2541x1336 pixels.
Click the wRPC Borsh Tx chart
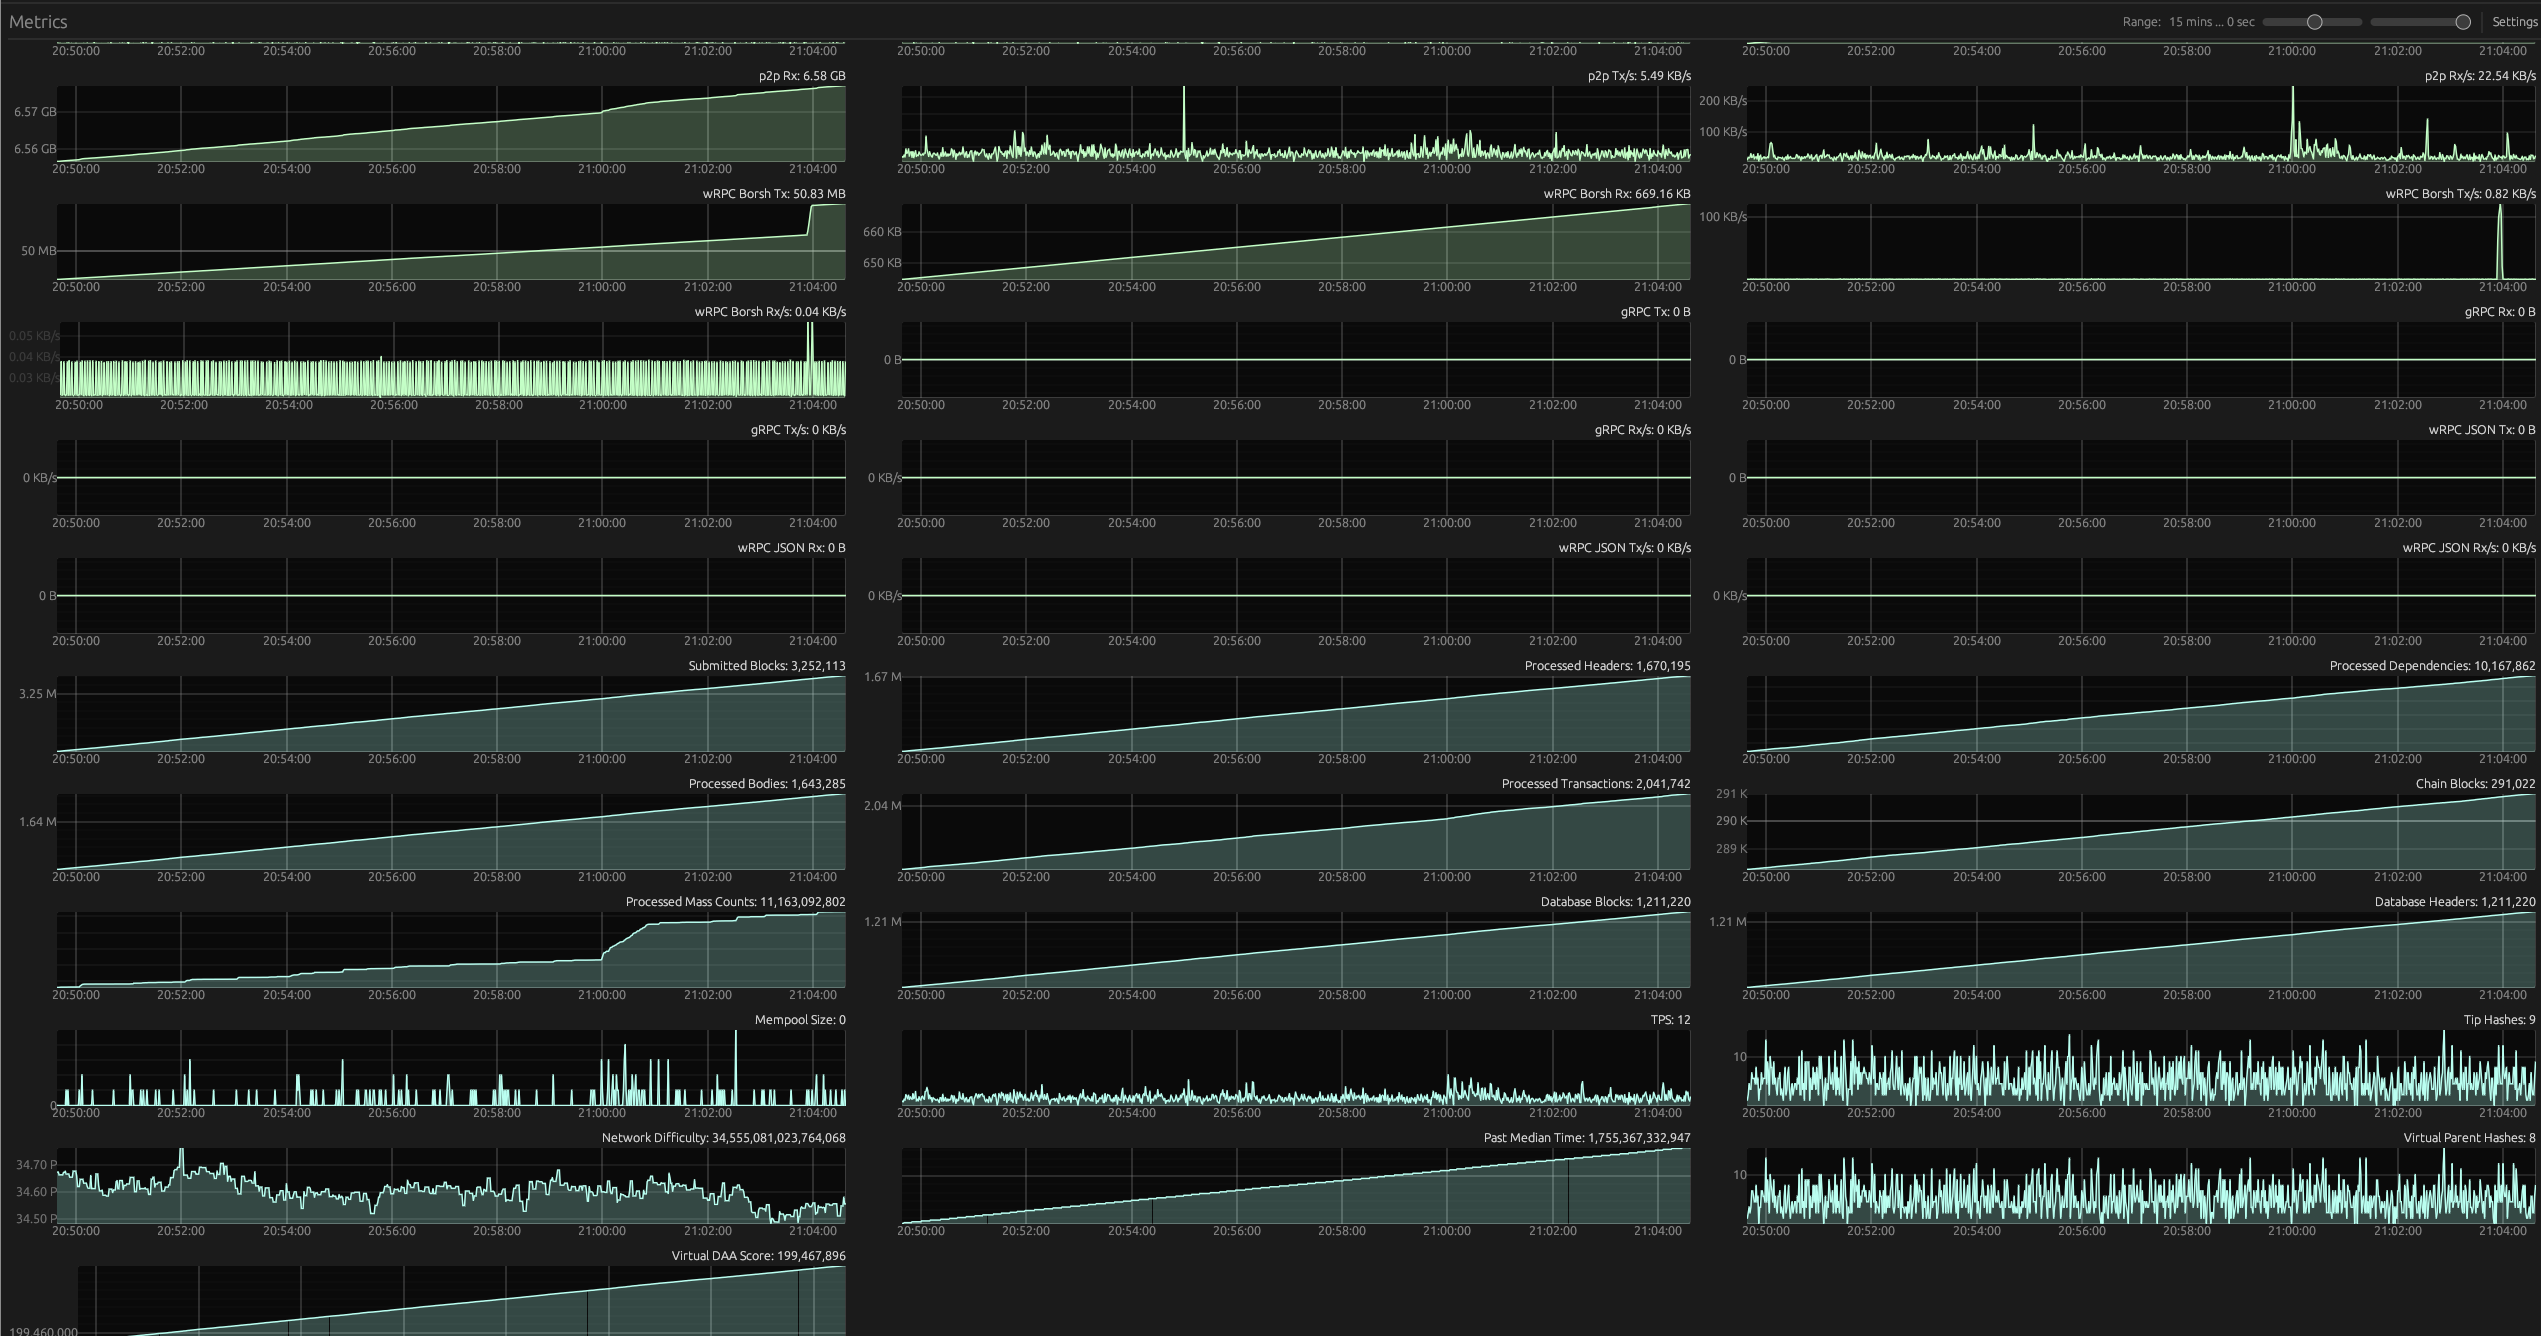point(450,242)
